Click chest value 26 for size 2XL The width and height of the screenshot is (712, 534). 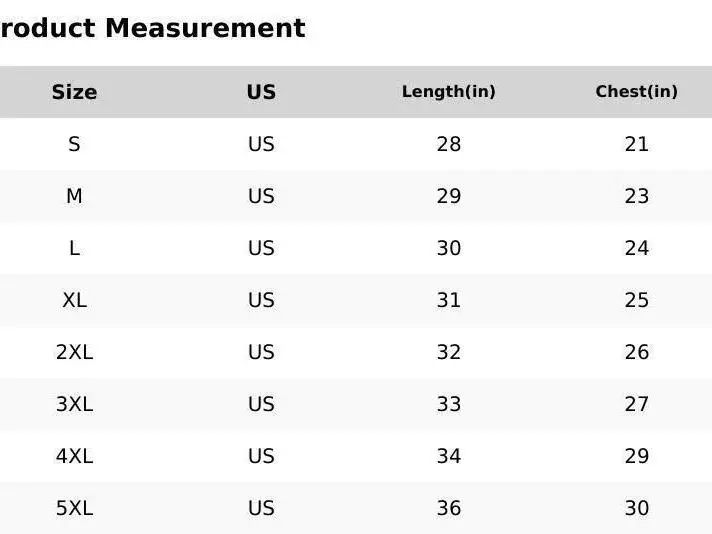[x=637, y=352]
